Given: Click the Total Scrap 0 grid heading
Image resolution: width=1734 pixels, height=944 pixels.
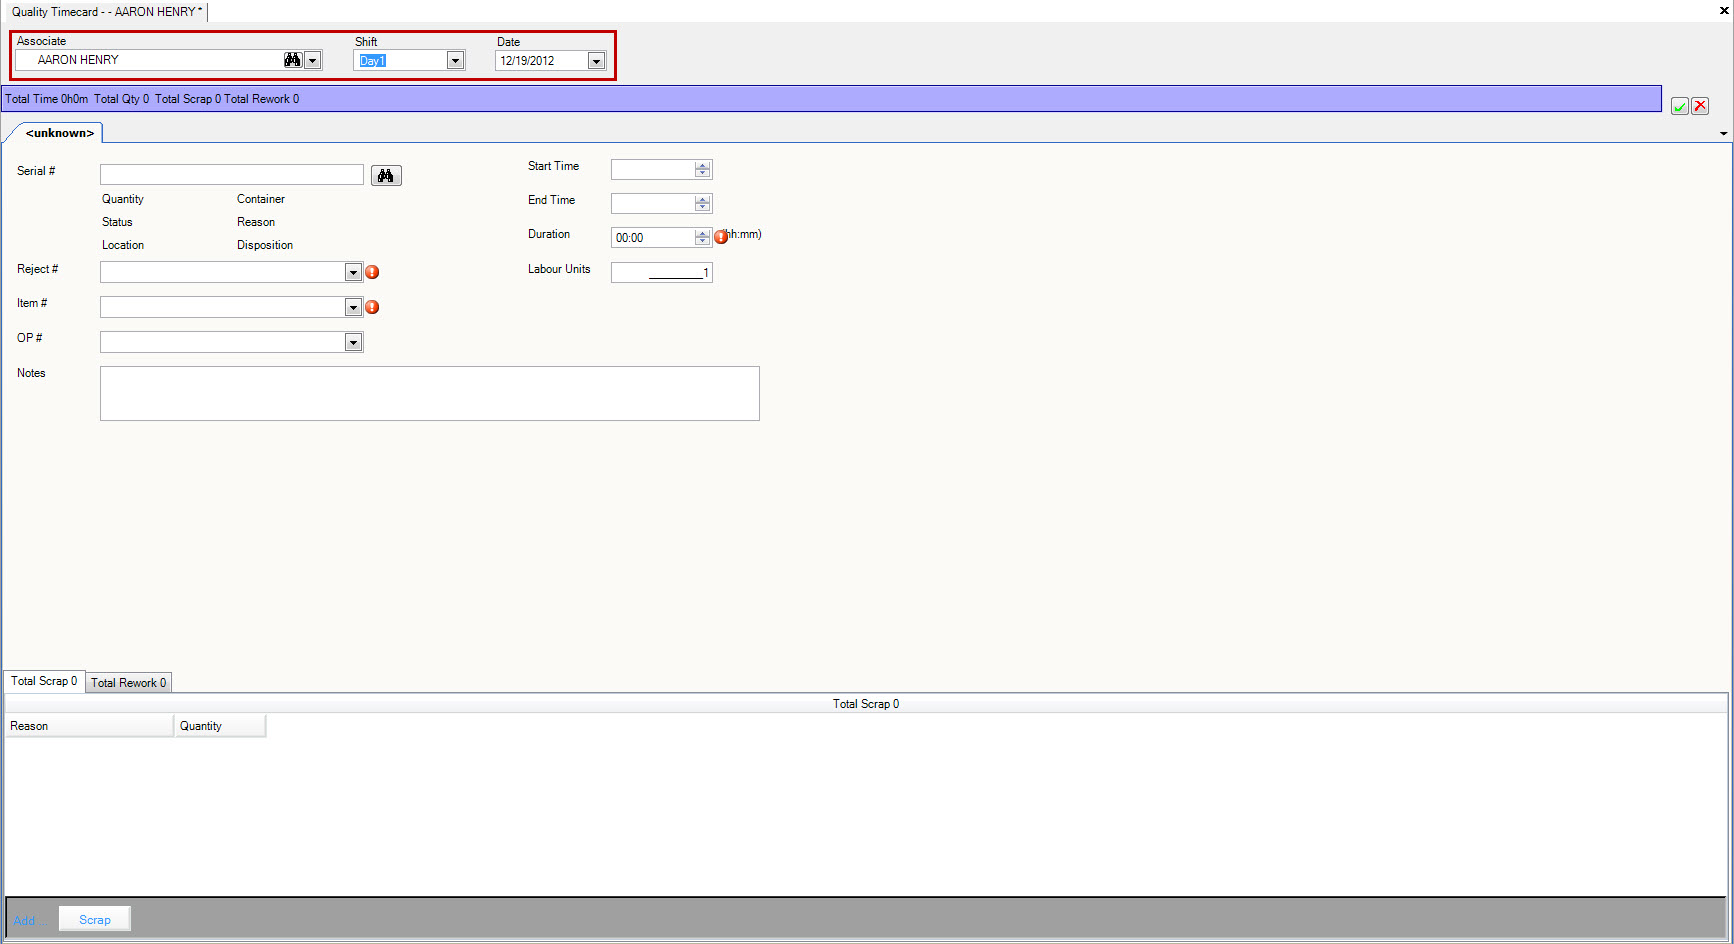Looking at the screenshot, I should (x=866, y=704).
